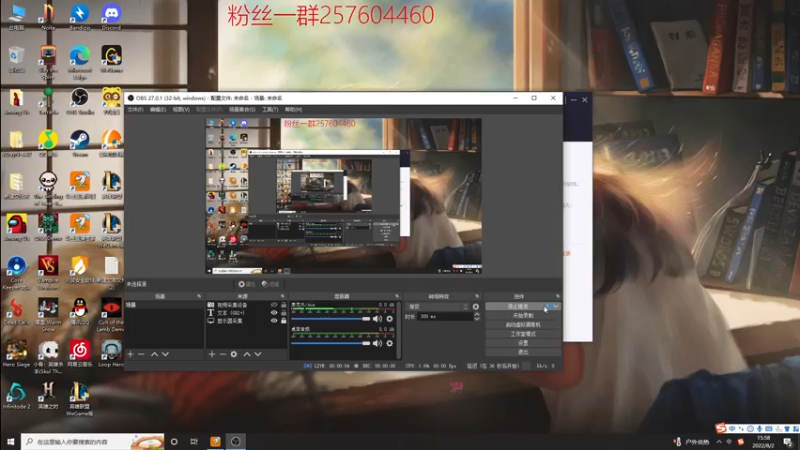The height and width of the screenshot is (450, 800).
Task: Increase transition duration with the up arrow
Action: click(x=477, y=314)
